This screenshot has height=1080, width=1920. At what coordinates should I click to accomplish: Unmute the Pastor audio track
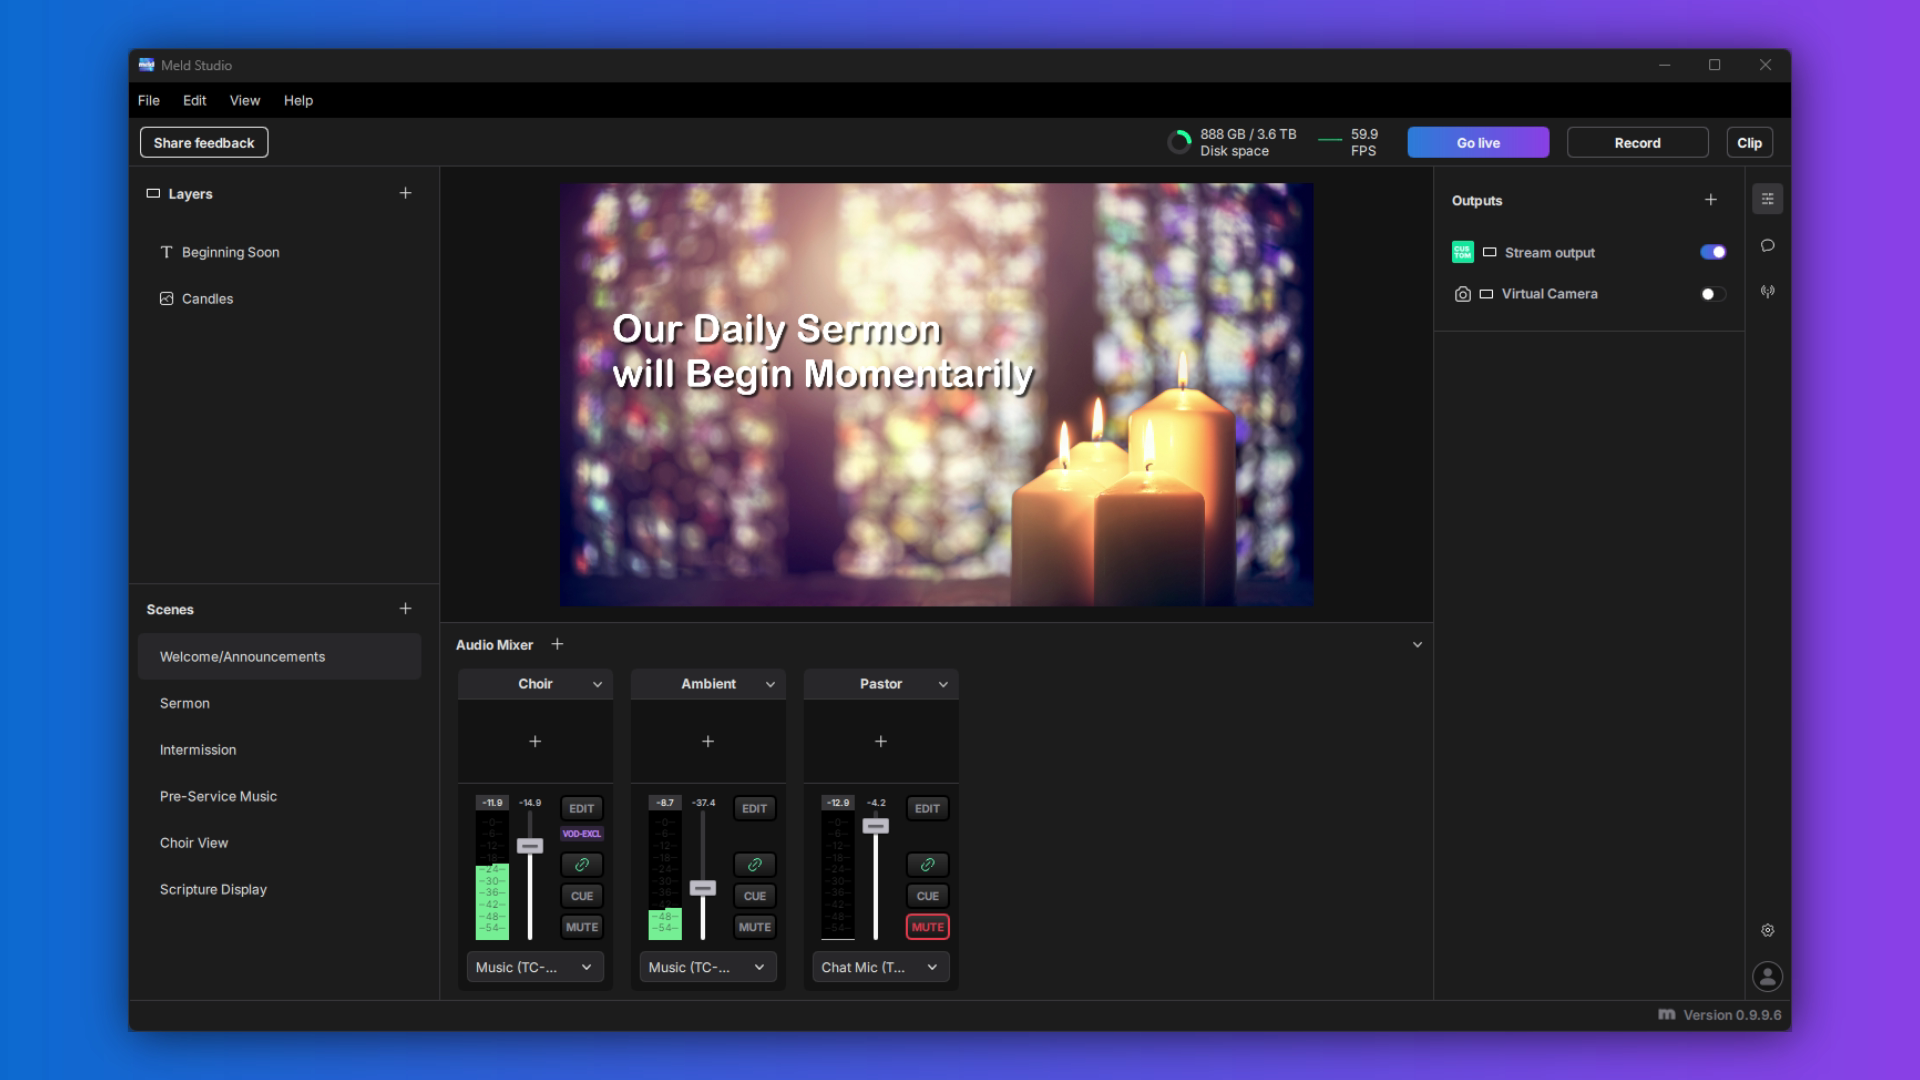927,927
